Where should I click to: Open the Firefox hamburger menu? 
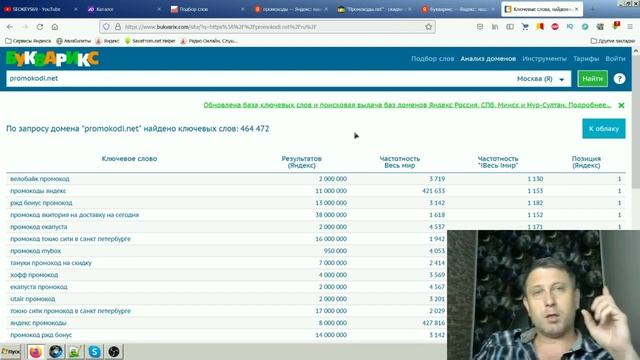click(x=630, y=27)
